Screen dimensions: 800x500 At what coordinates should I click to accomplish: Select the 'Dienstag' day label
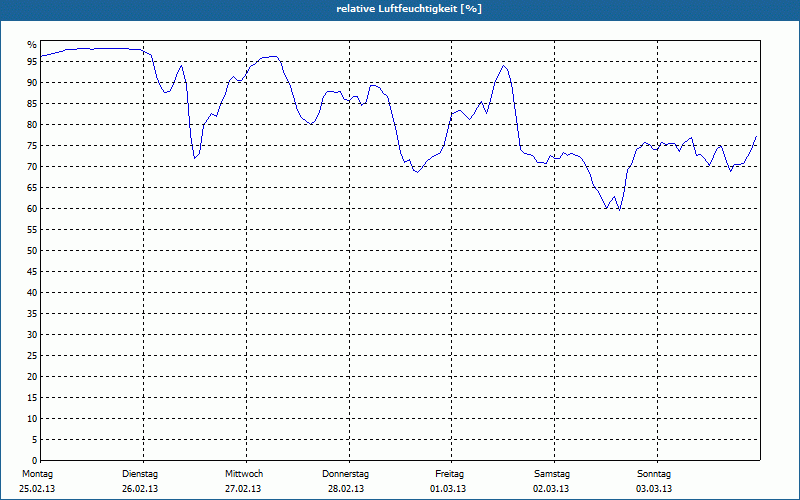tap(140, 474)
